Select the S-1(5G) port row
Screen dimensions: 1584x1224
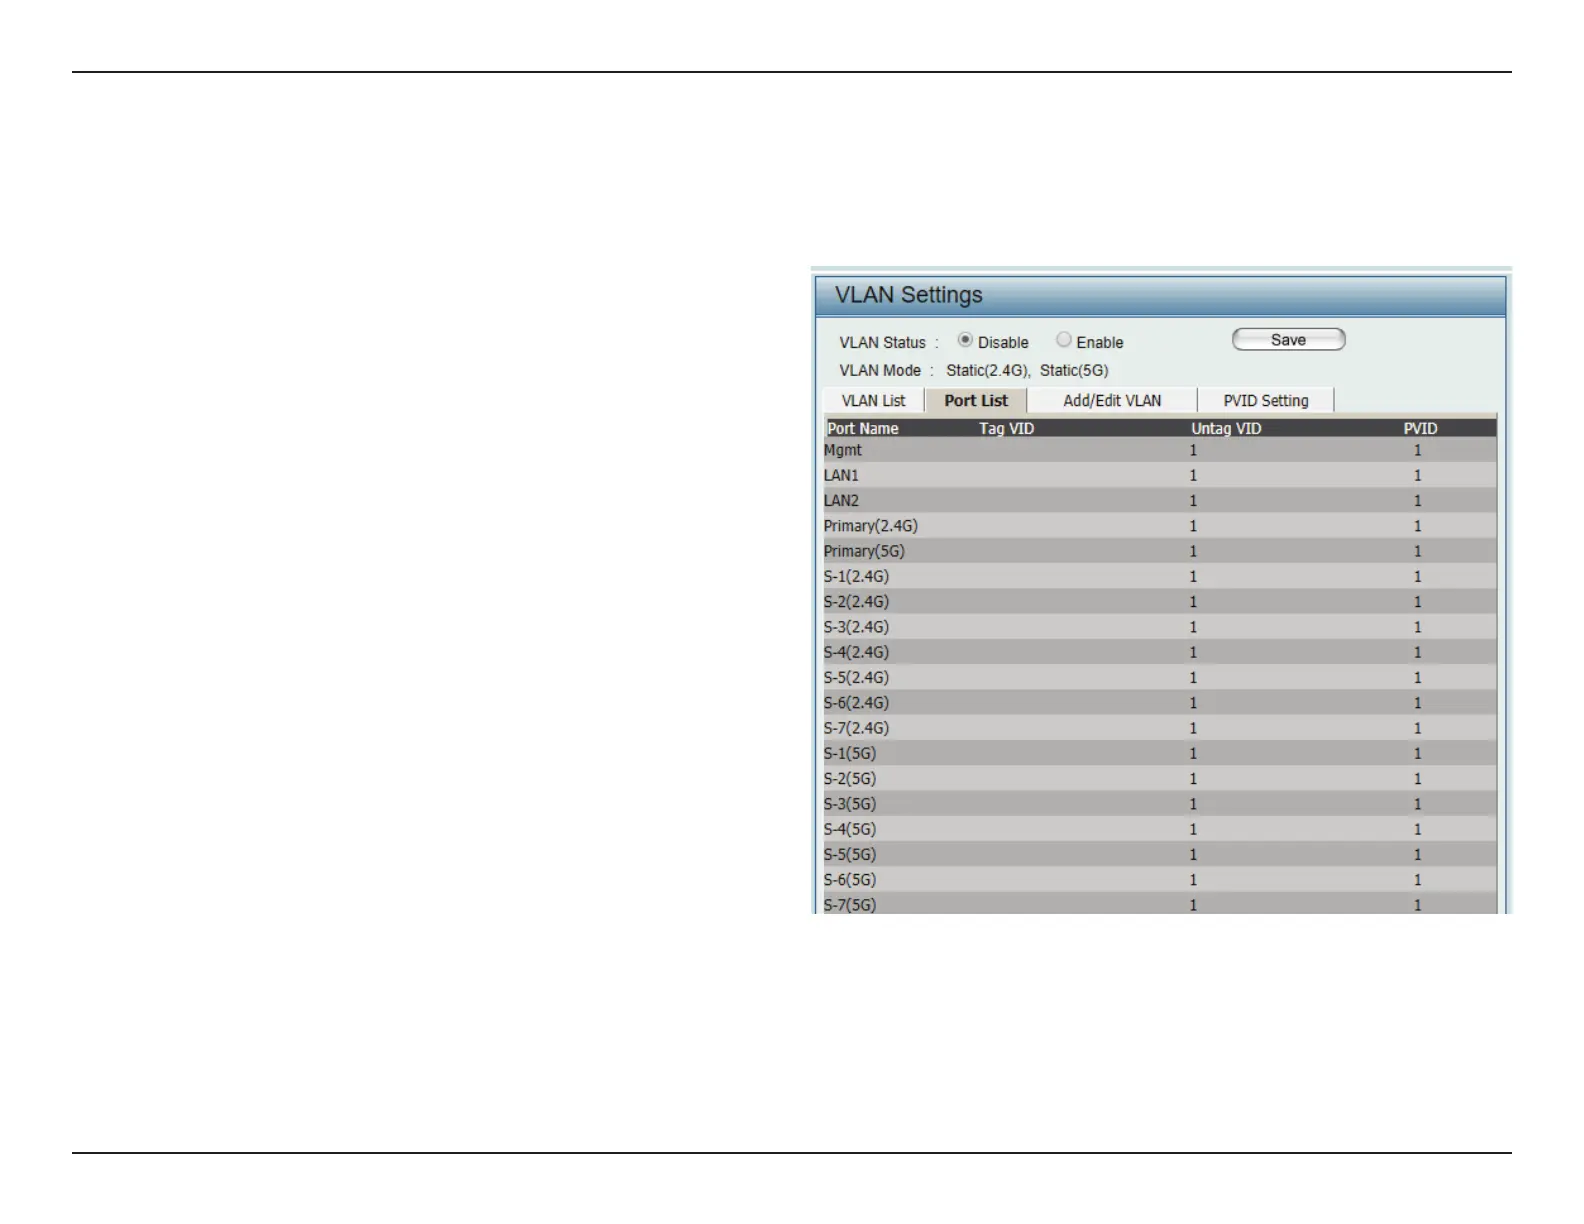tap(1160, 753)
